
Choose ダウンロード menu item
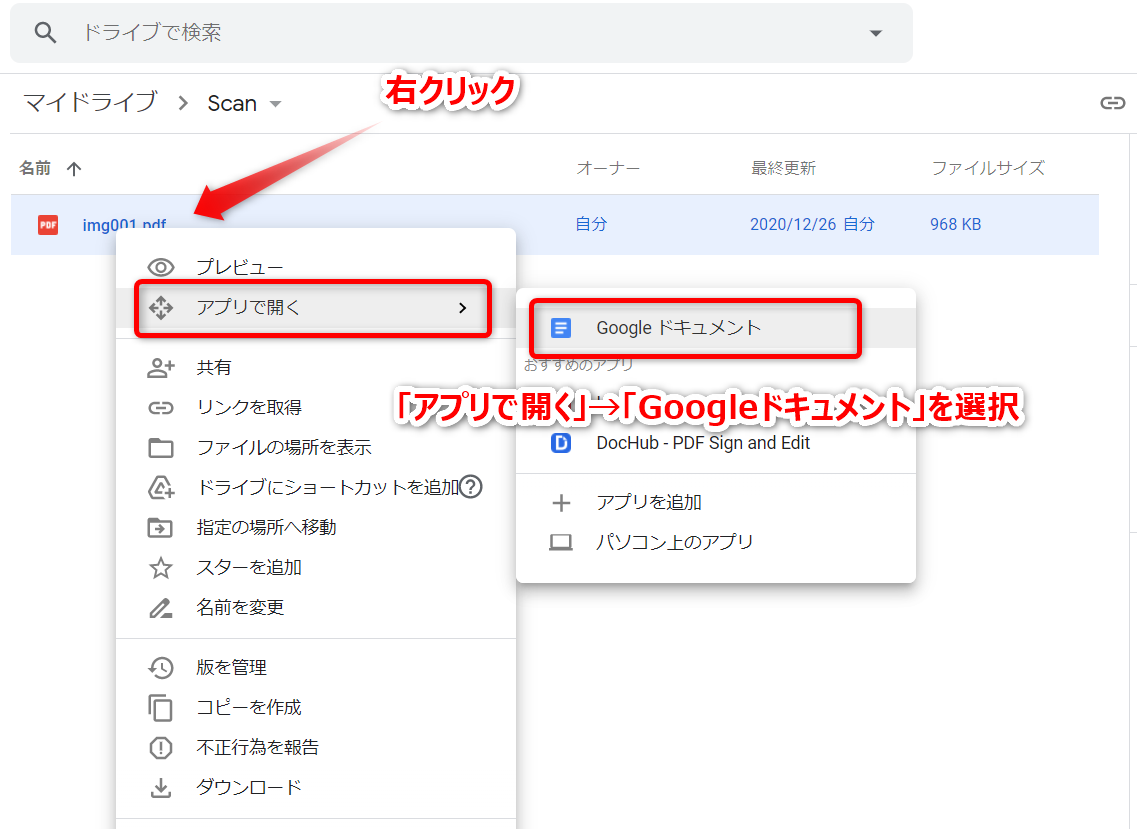coord(316,787)
